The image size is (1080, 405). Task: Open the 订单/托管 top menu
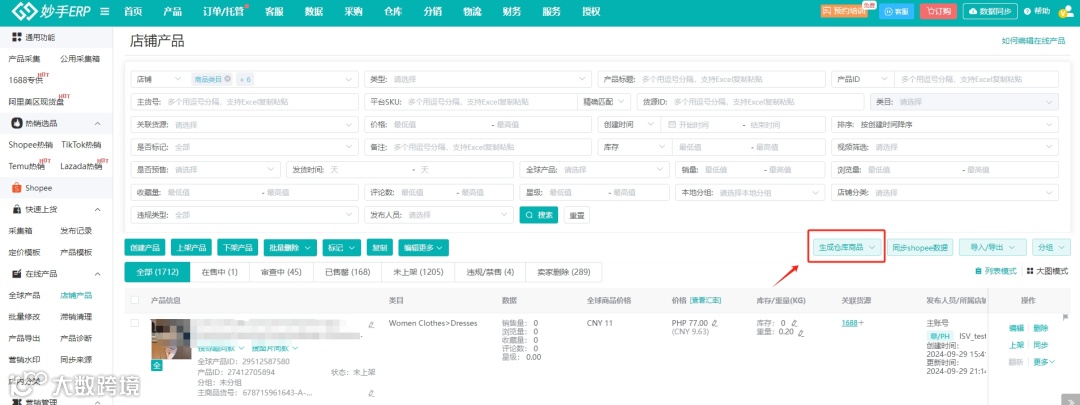point(223,12)
